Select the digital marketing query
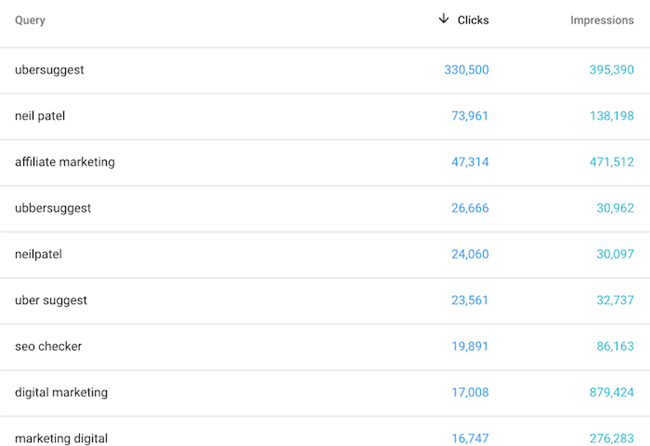Screen dimensions: 650x446 pos(61,392)
